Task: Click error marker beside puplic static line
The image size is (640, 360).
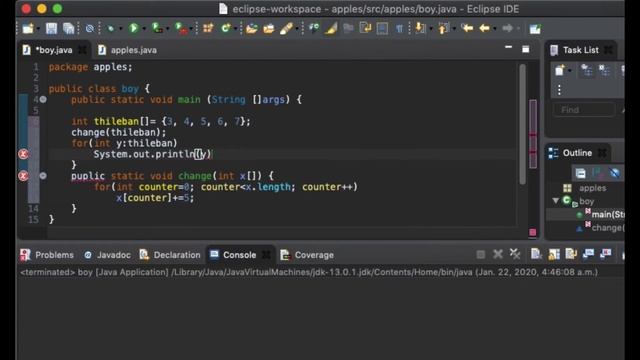Action: pyautogui.click(x=23, y=176)
